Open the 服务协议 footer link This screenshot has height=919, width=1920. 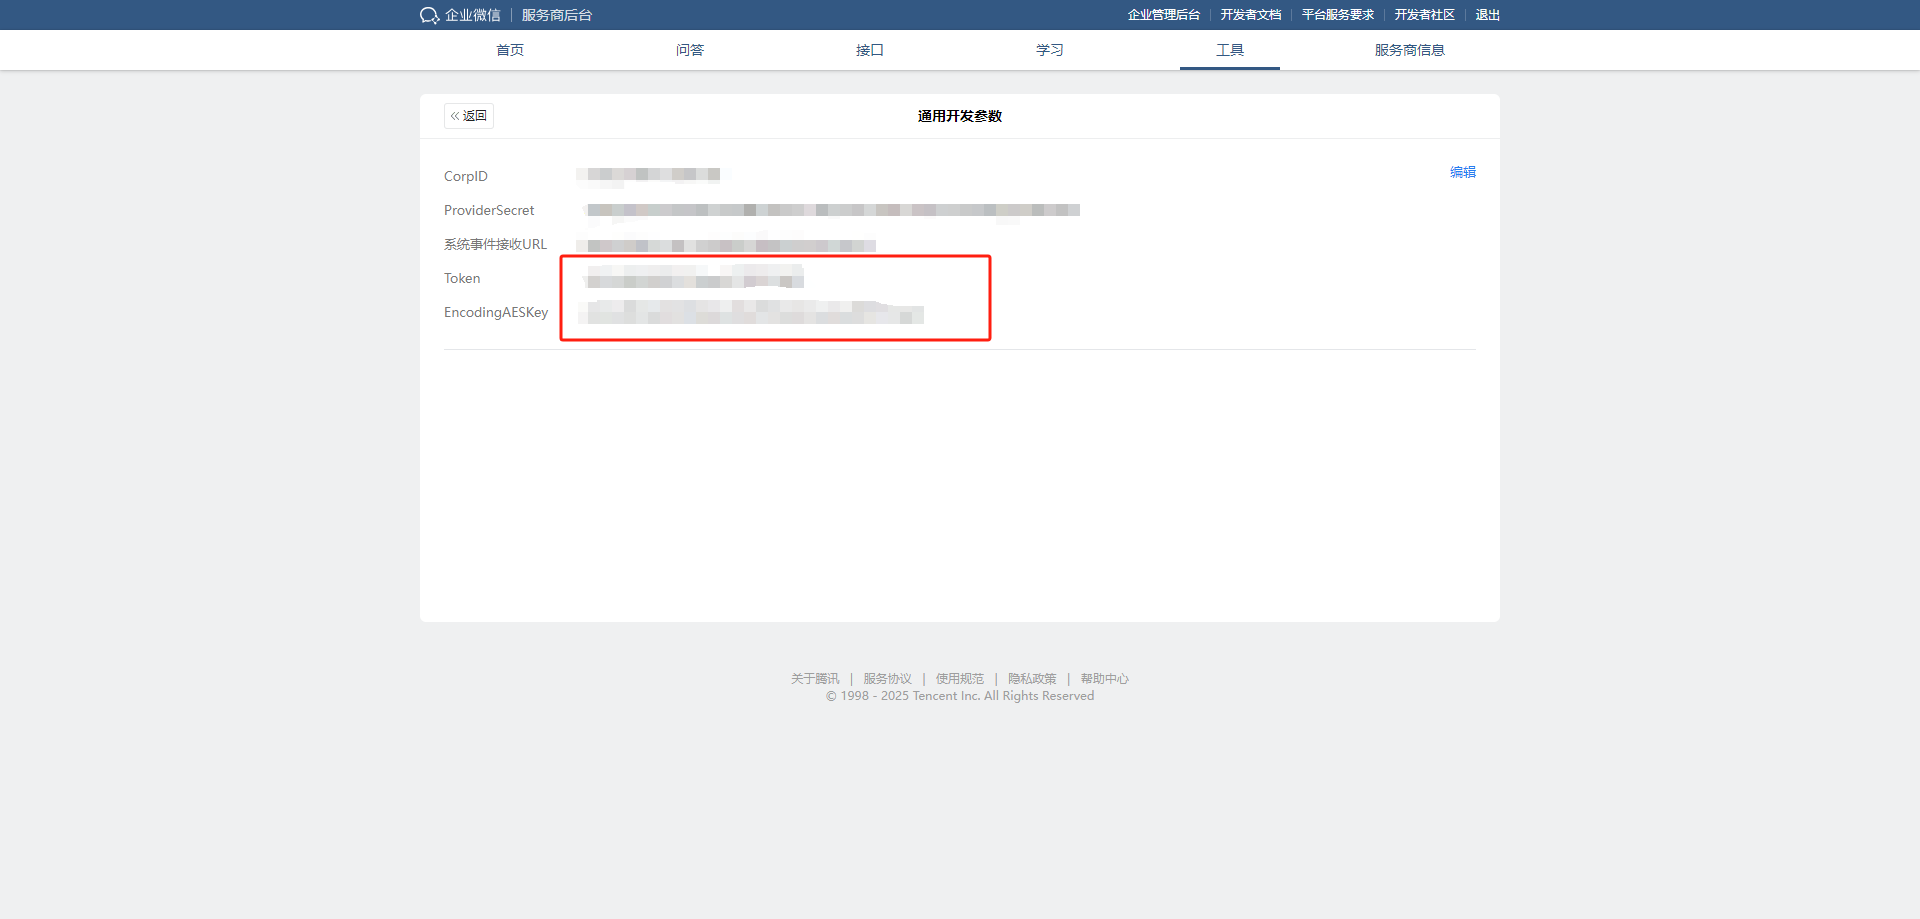coord(887,679)
